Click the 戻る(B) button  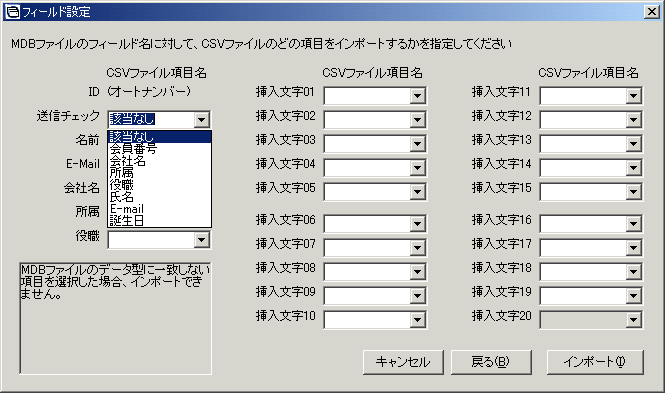tap(491, 362)
